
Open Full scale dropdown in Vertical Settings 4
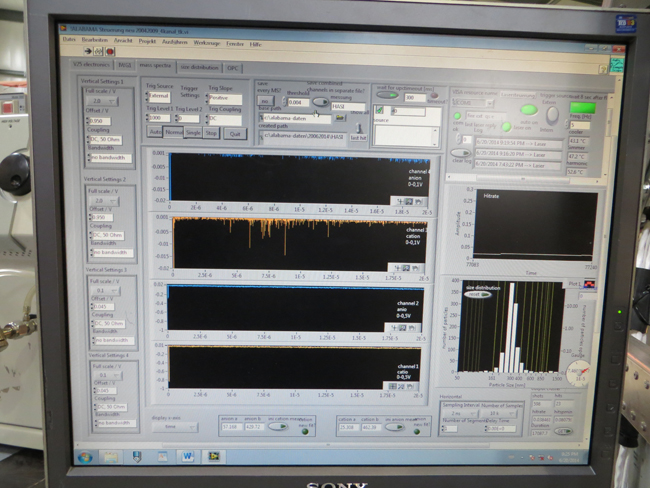click(107, 375)
